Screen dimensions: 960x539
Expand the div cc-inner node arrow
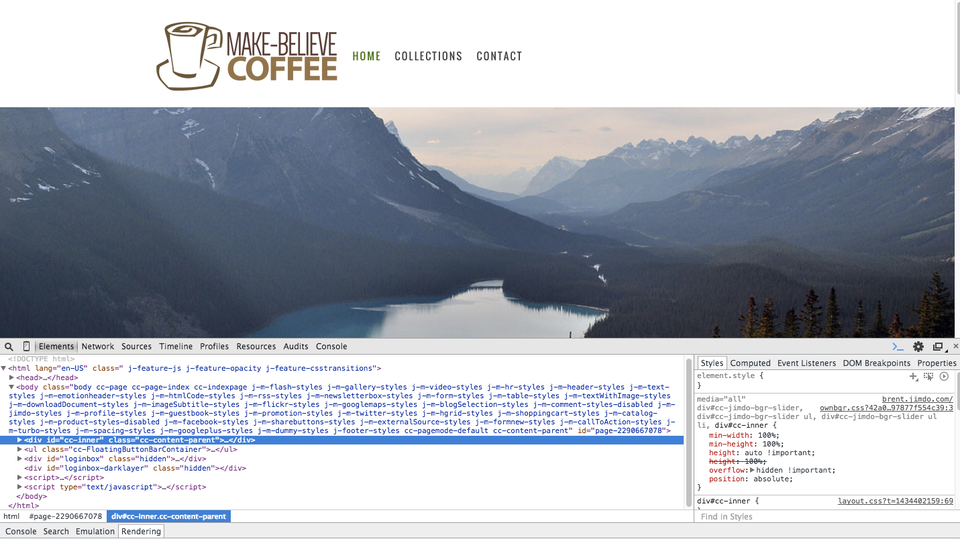(20, 440)
